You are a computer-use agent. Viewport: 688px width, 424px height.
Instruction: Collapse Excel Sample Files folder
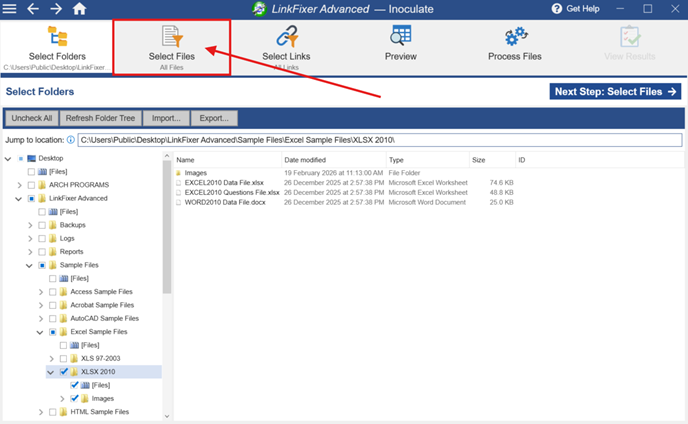click(40, 332)
